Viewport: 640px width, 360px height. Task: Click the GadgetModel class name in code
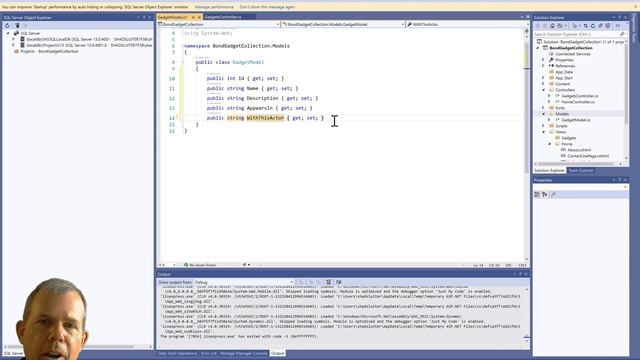[x=248, y=62]
